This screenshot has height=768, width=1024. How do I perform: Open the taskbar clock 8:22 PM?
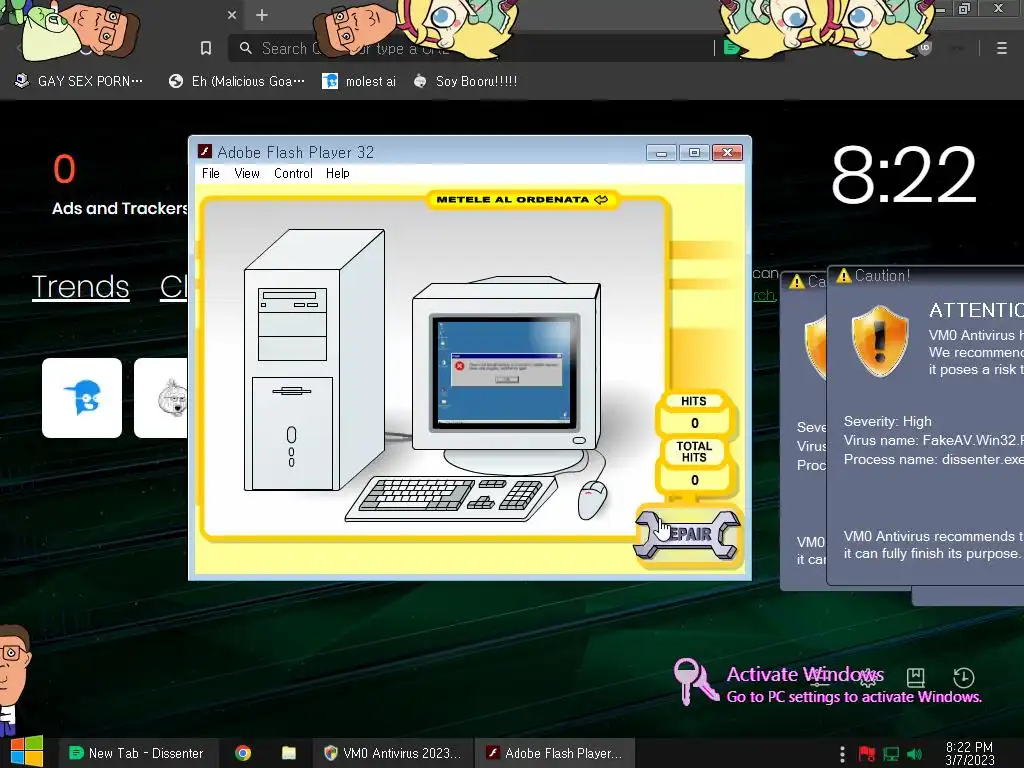point(969,753)
